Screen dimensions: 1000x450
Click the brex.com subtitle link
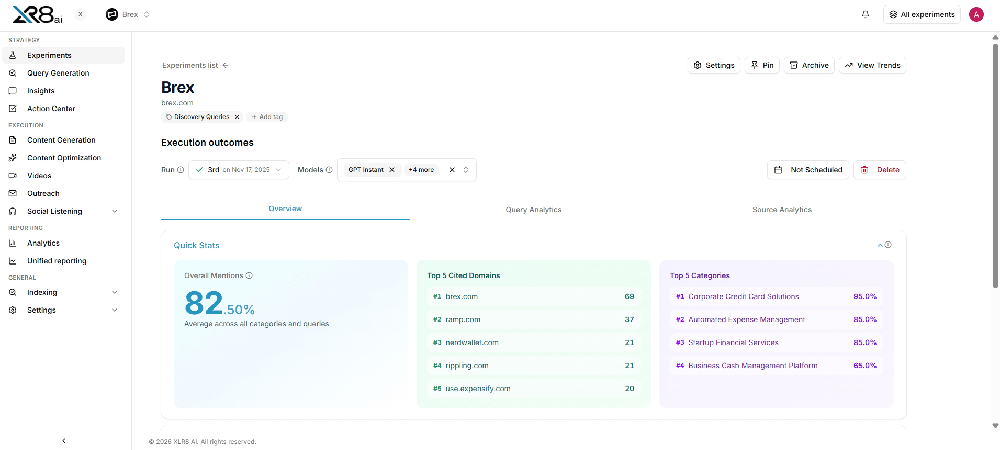177,103
